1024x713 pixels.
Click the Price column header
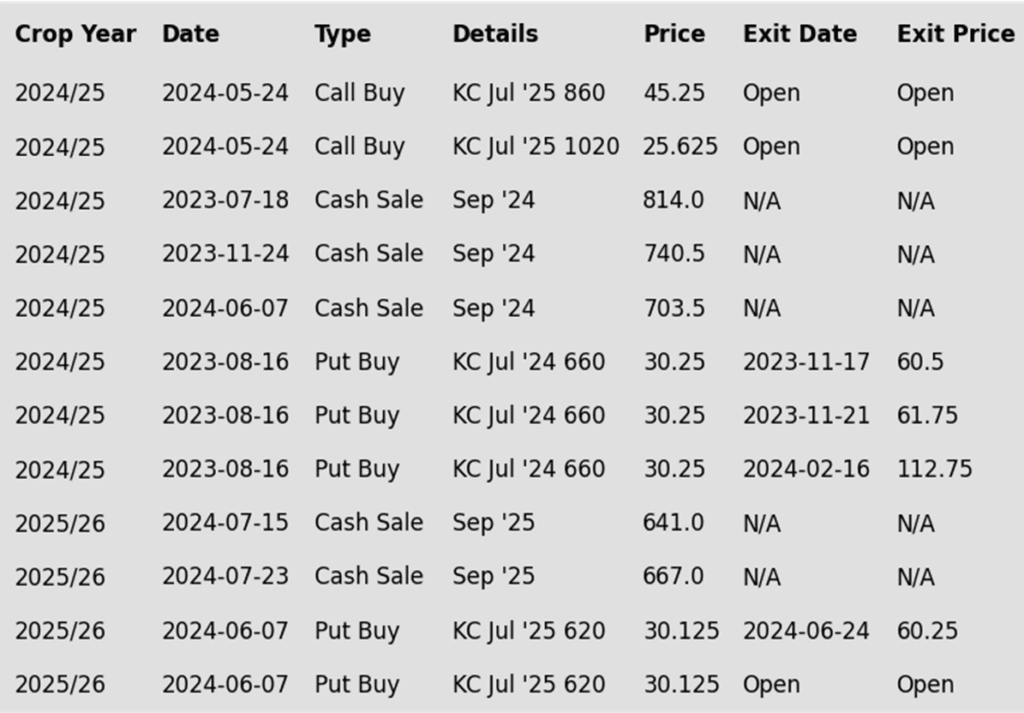click(x=674, y=34)
